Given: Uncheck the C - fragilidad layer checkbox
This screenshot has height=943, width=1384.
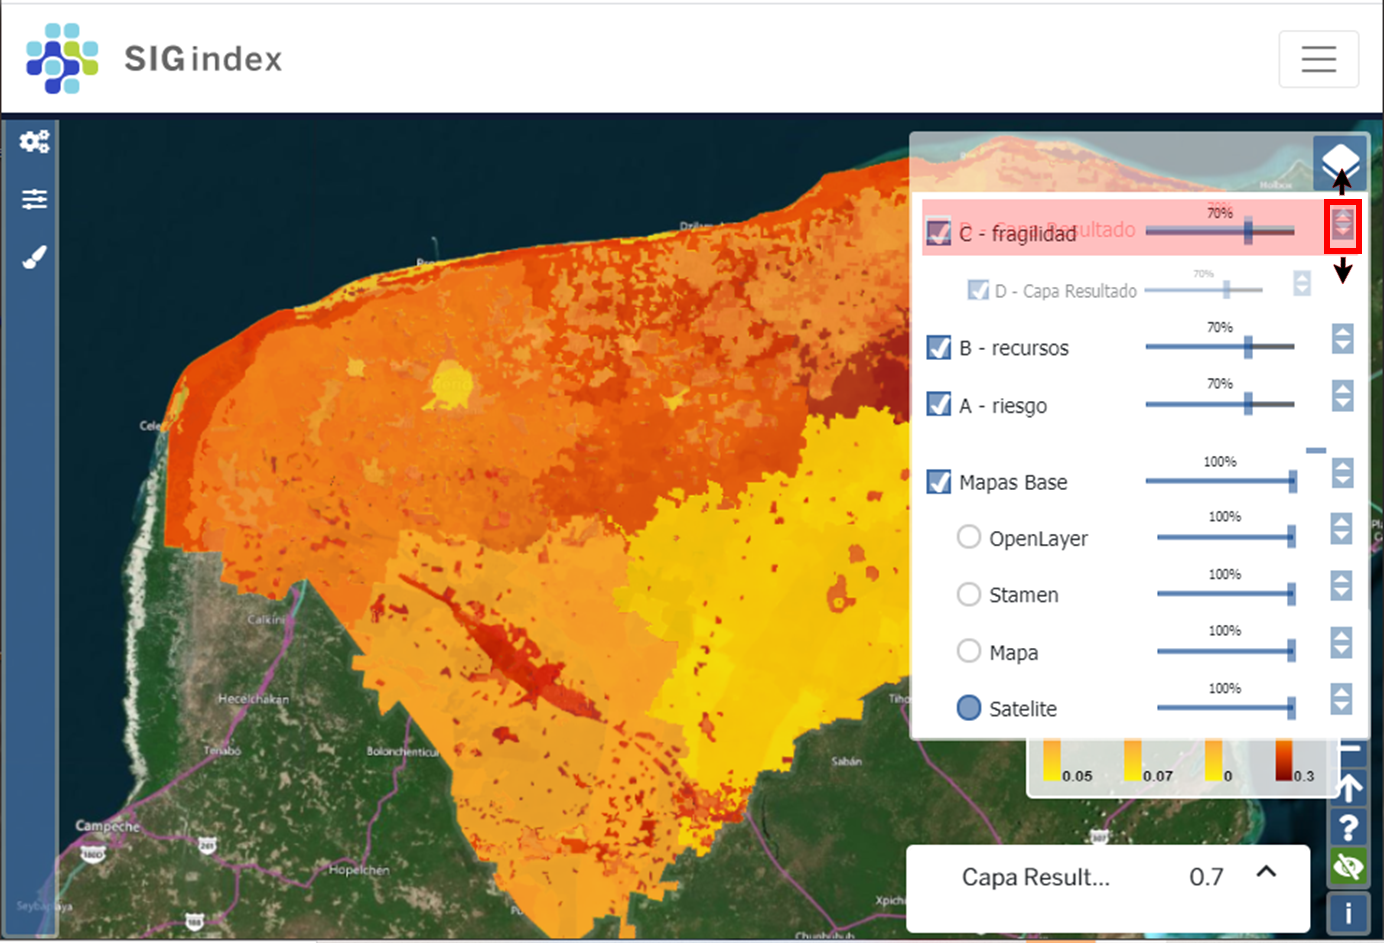Looking at the screenshot, I should (x=938, y=231).
